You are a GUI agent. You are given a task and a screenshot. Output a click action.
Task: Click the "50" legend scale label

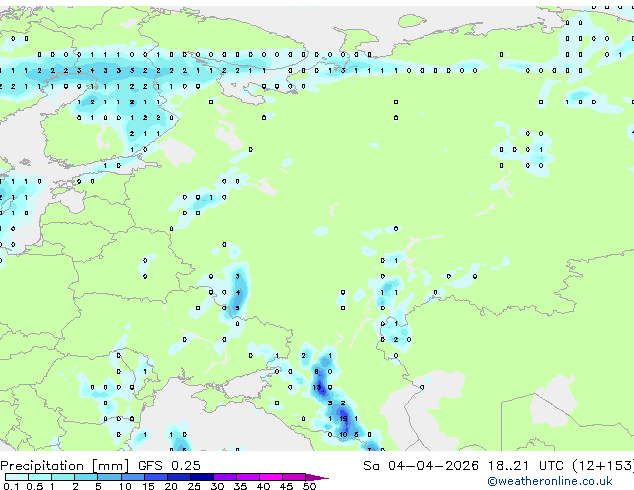(309, 486)
